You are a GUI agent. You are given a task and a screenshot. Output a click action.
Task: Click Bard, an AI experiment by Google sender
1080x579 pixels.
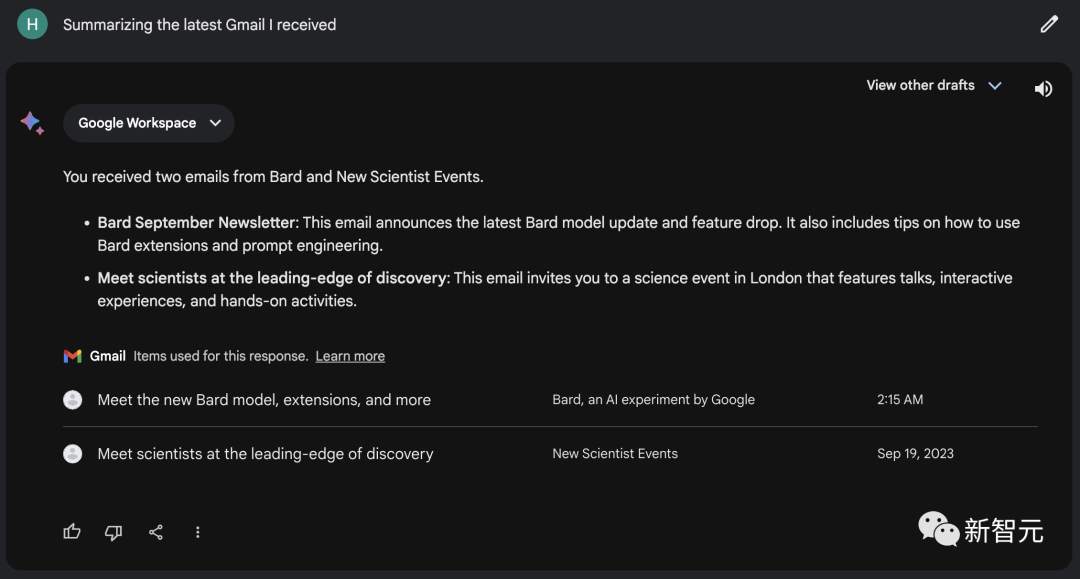pos(654,400)
